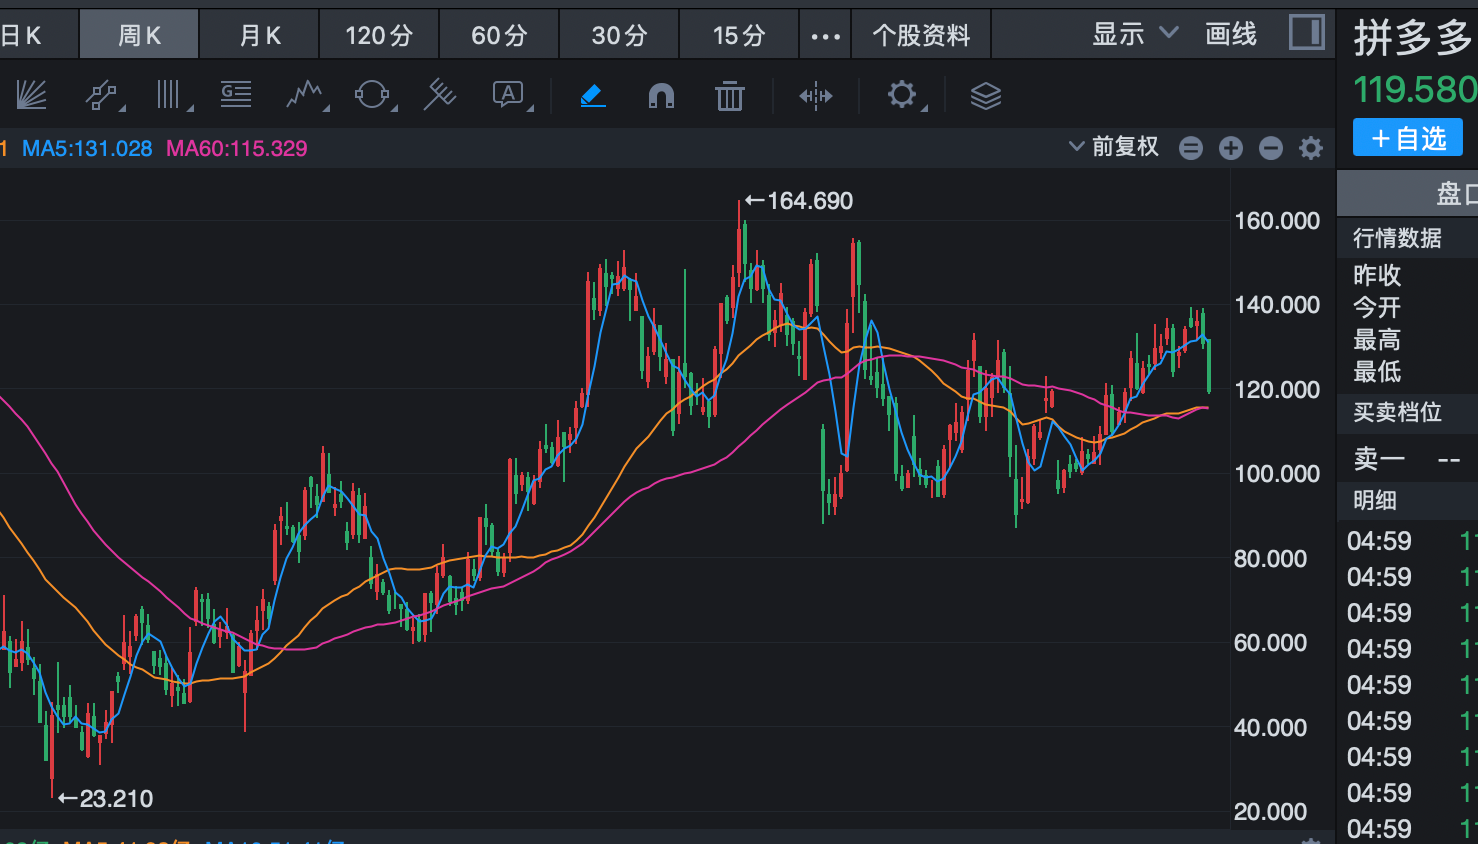Delete all drawings with trash icon
This screenshot has height=844, width=1478.
730,96
